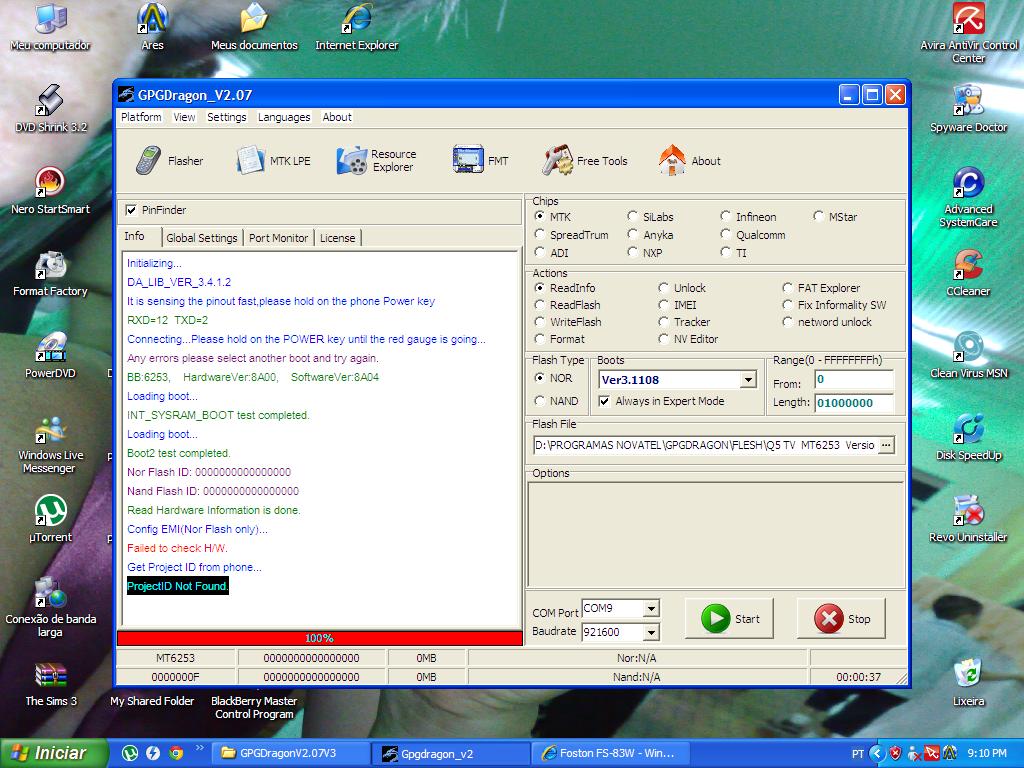Open Nero StartSmart shortcut
1024x768 pixels.
click(50, 191)
